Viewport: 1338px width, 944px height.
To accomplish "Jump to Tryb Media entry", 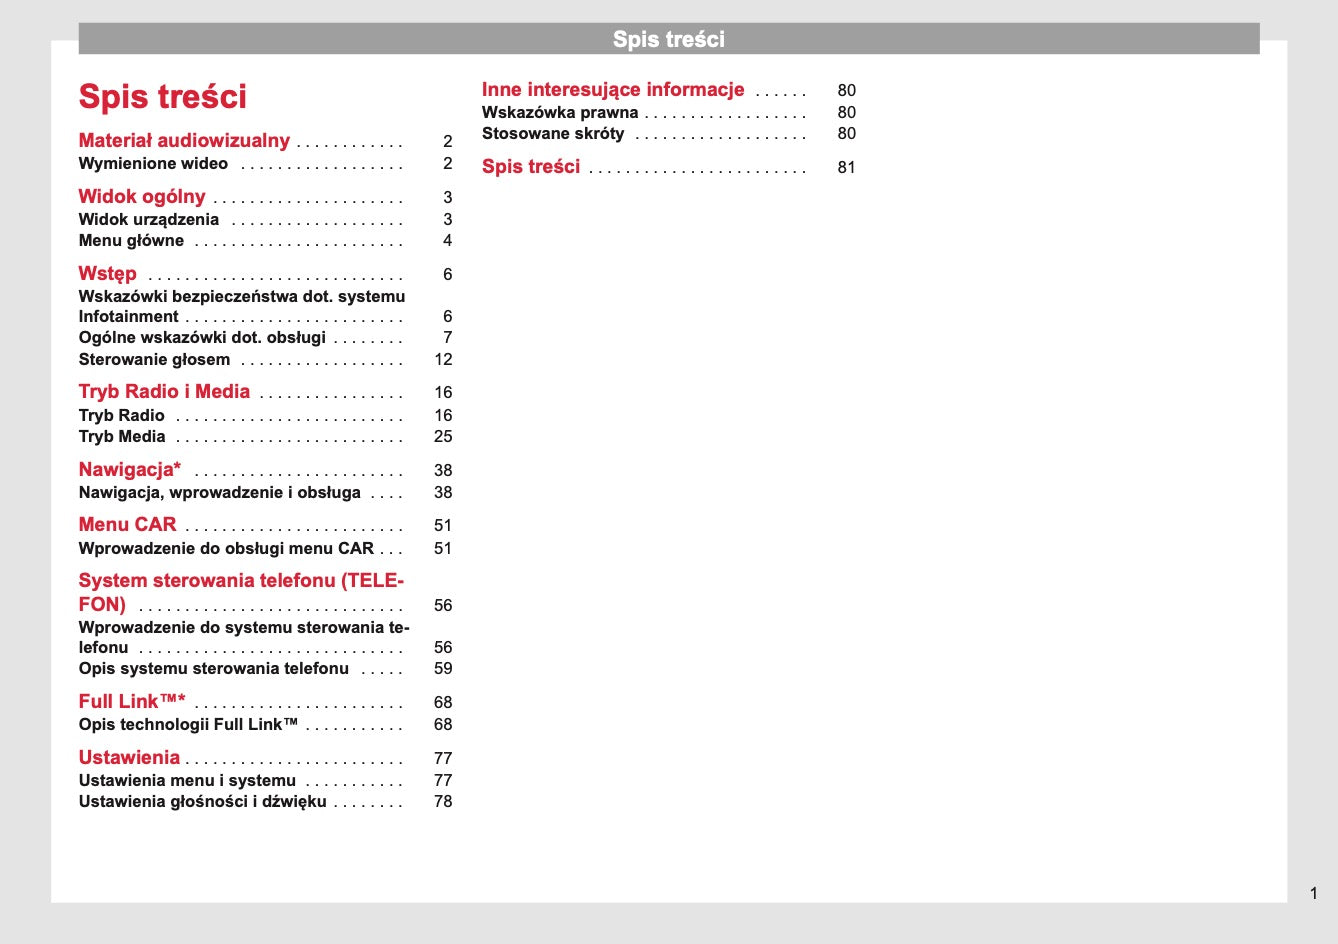I will 122,437.
